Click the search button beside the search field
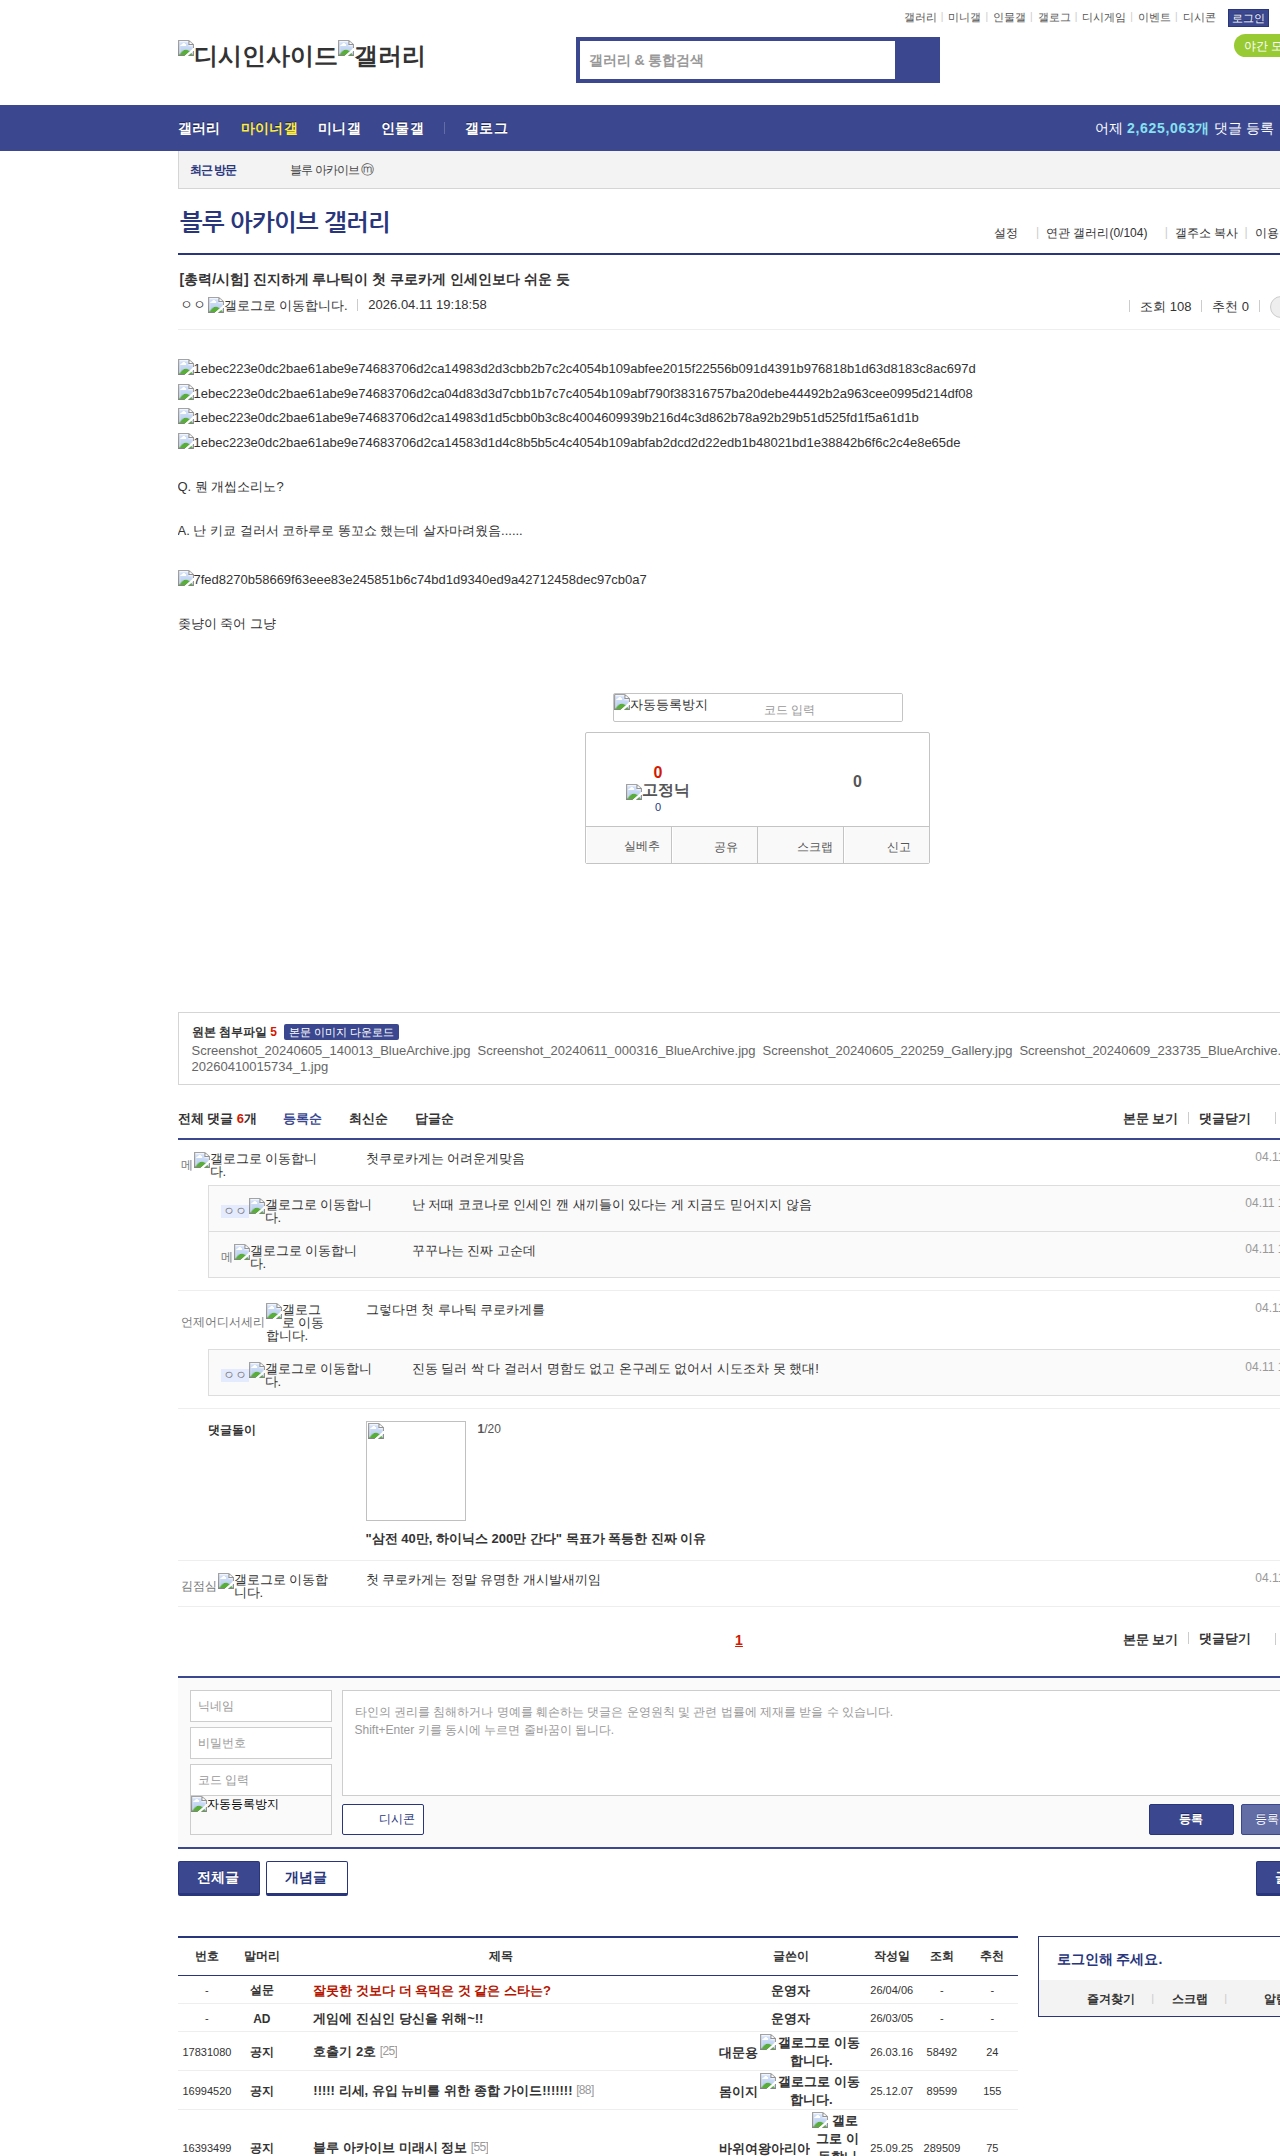This screenshot has width=1280, height=2156. click(917, 60)
